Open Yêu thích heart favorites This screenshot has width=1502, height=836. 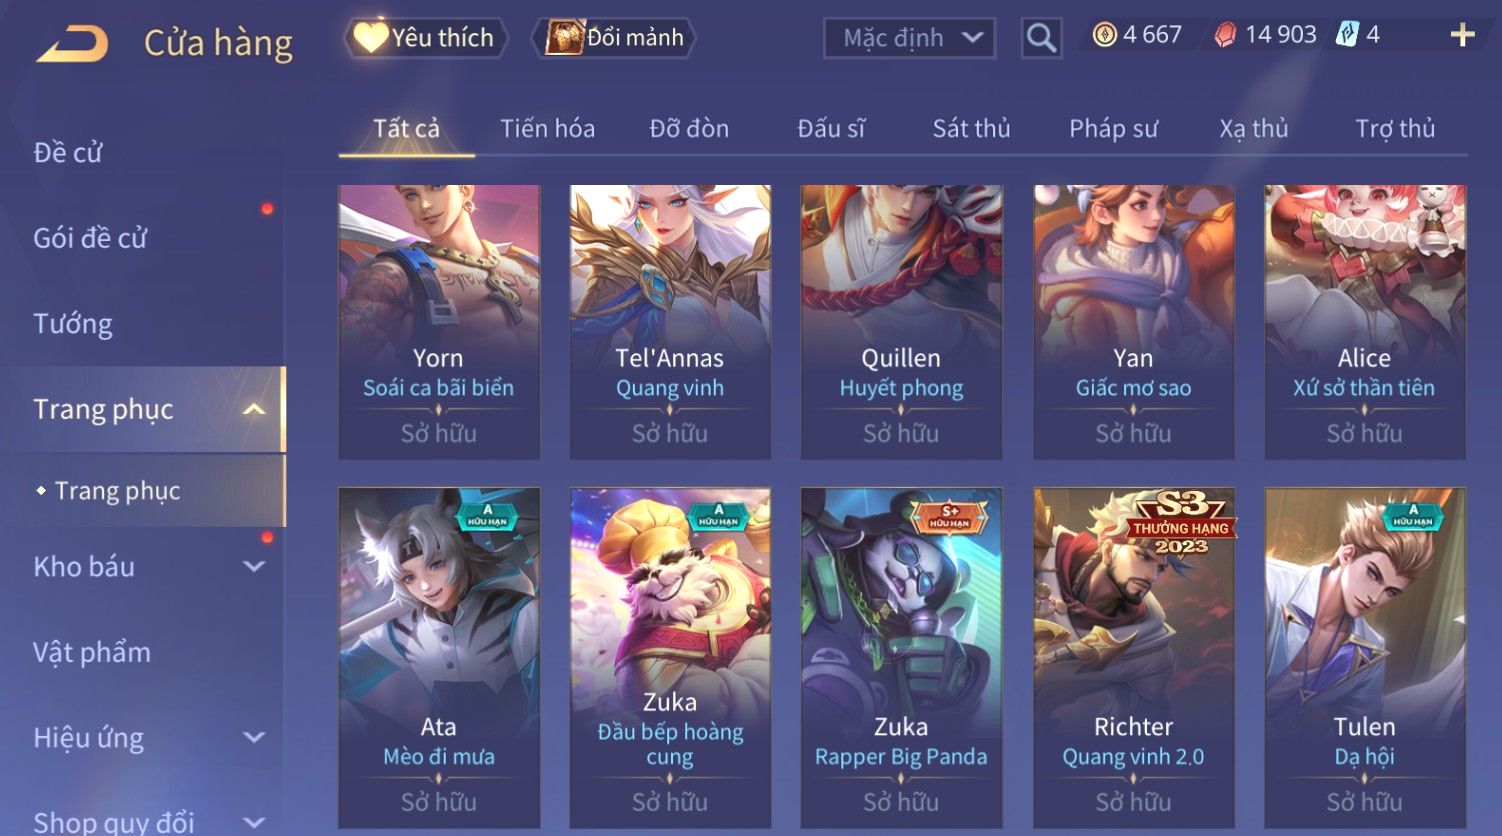(426, 38)
